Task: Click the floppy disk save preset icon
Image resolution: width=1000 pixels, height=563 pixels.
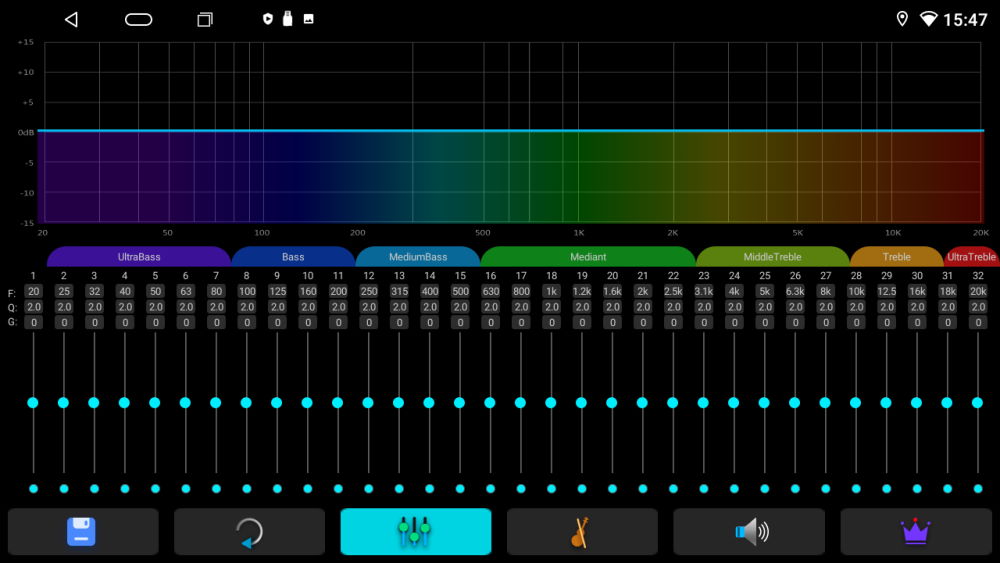Action: [x=83, y=531]
